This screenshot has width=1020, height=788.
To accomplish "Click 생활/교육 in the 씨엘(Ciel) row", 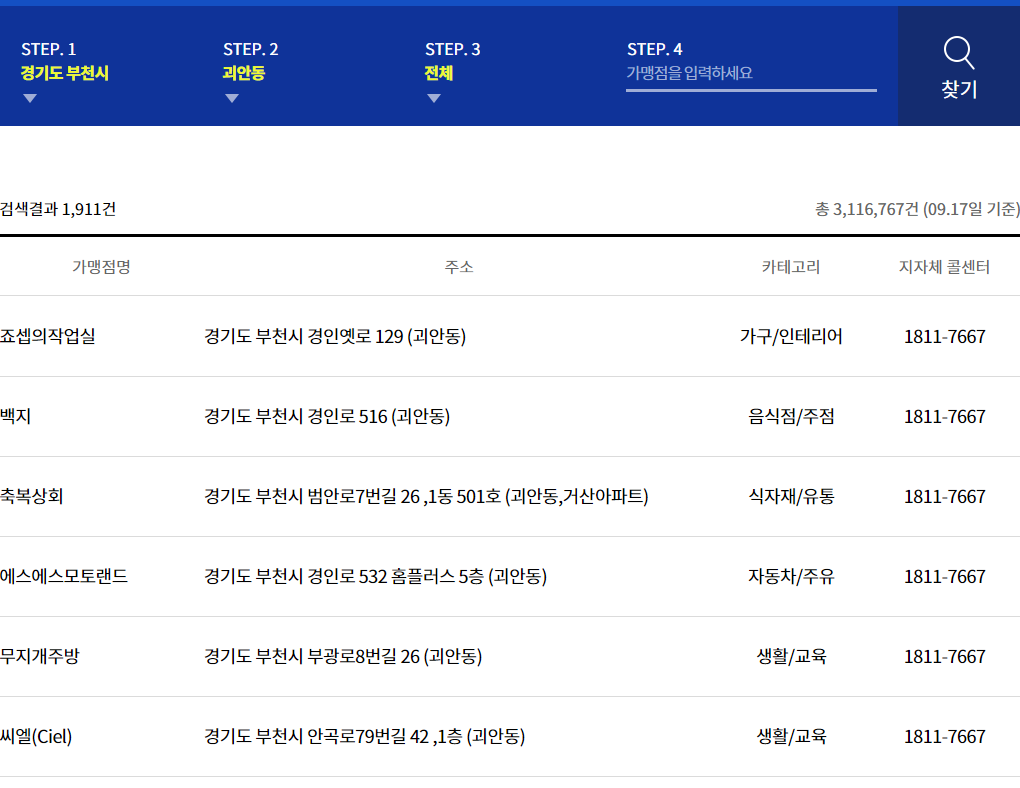I will (791, 737).
